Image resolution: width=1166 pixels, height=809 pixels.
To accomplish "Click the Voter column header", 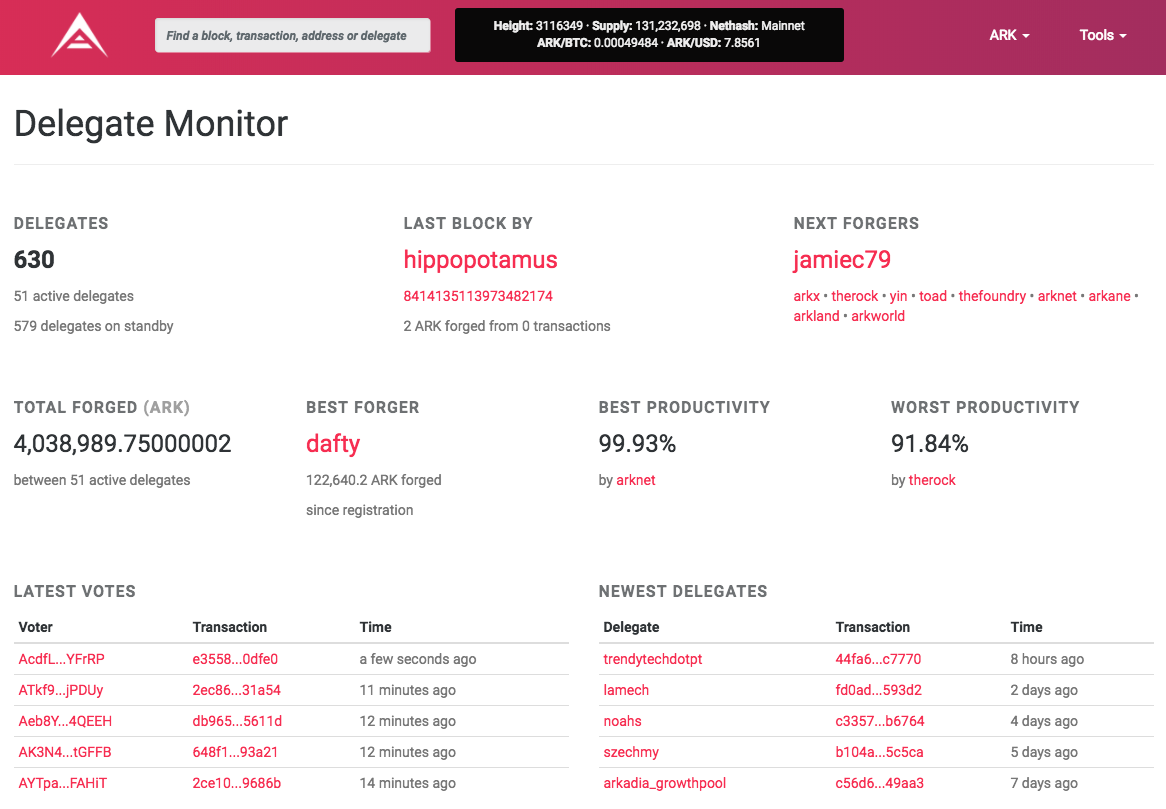I will [x=36, y=628].
